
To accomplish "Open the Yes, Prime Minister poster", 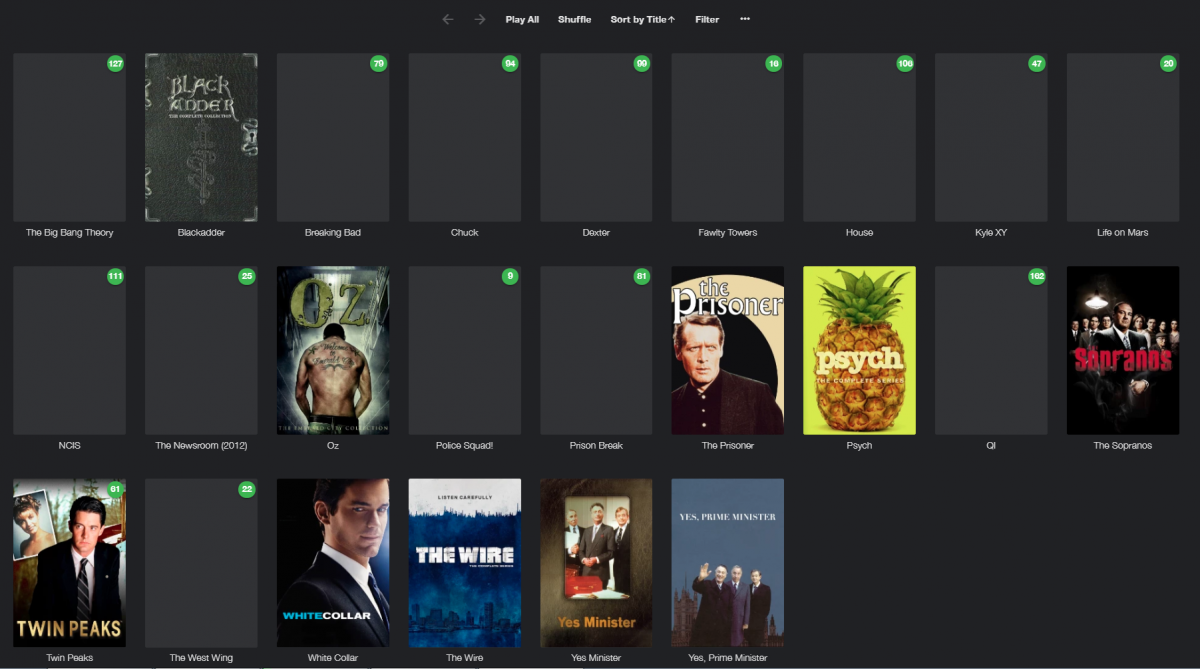I will coord(728,563).
